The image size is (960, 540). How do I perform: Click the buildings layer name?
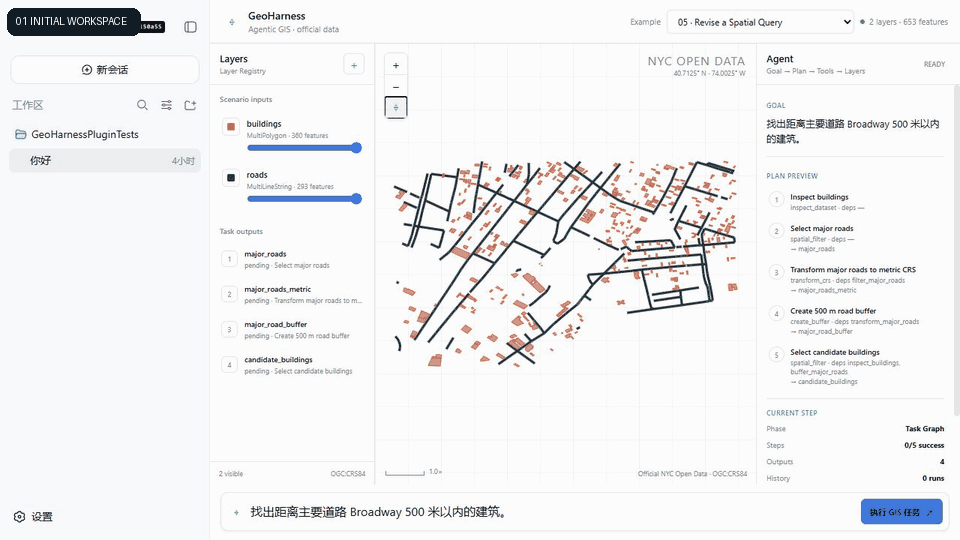[264, 124]
